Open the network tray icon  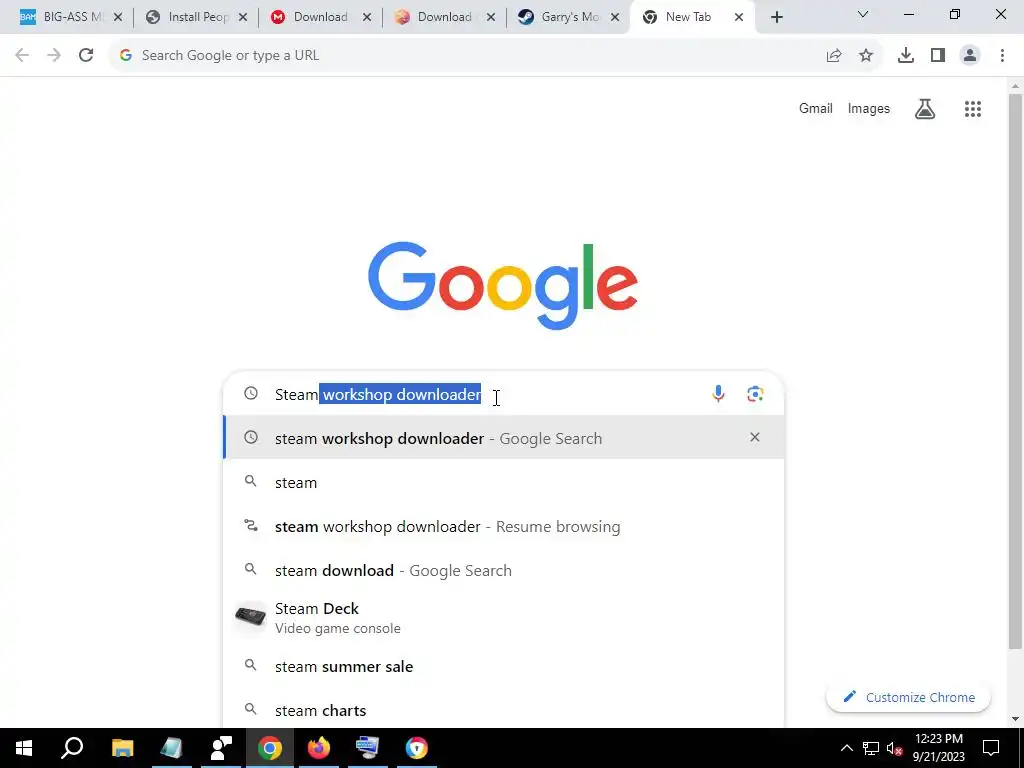[x=871, y=748]
